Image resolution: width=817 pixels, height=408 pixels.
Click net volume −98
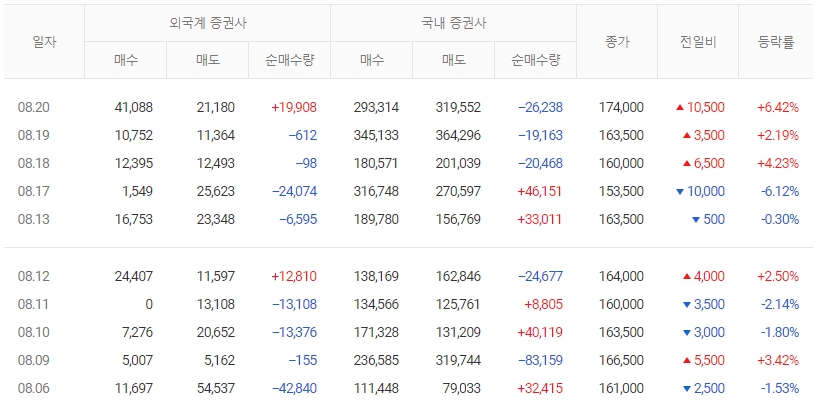pos(306,164)
